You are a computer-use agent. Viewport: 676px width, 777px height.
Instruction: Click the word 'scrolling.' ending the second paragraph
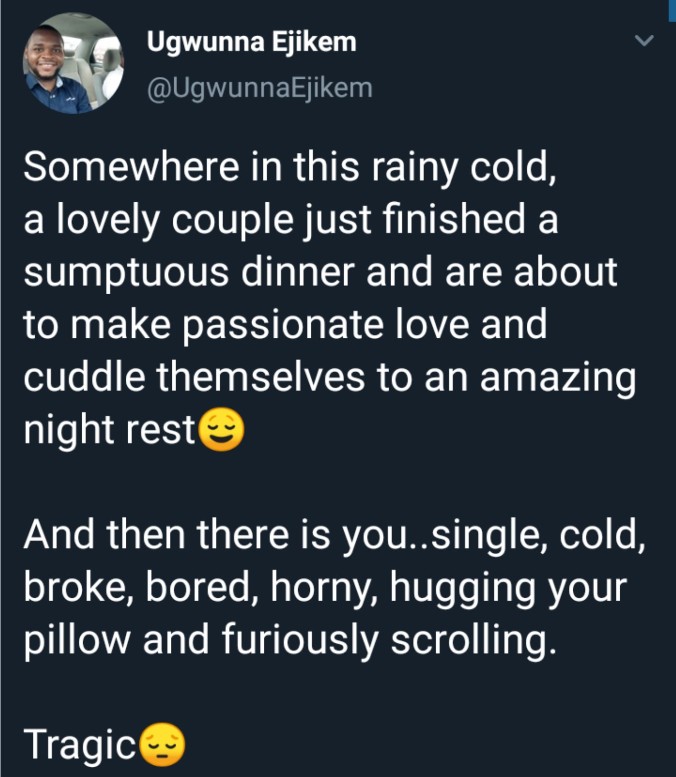[x=473, y=641]
